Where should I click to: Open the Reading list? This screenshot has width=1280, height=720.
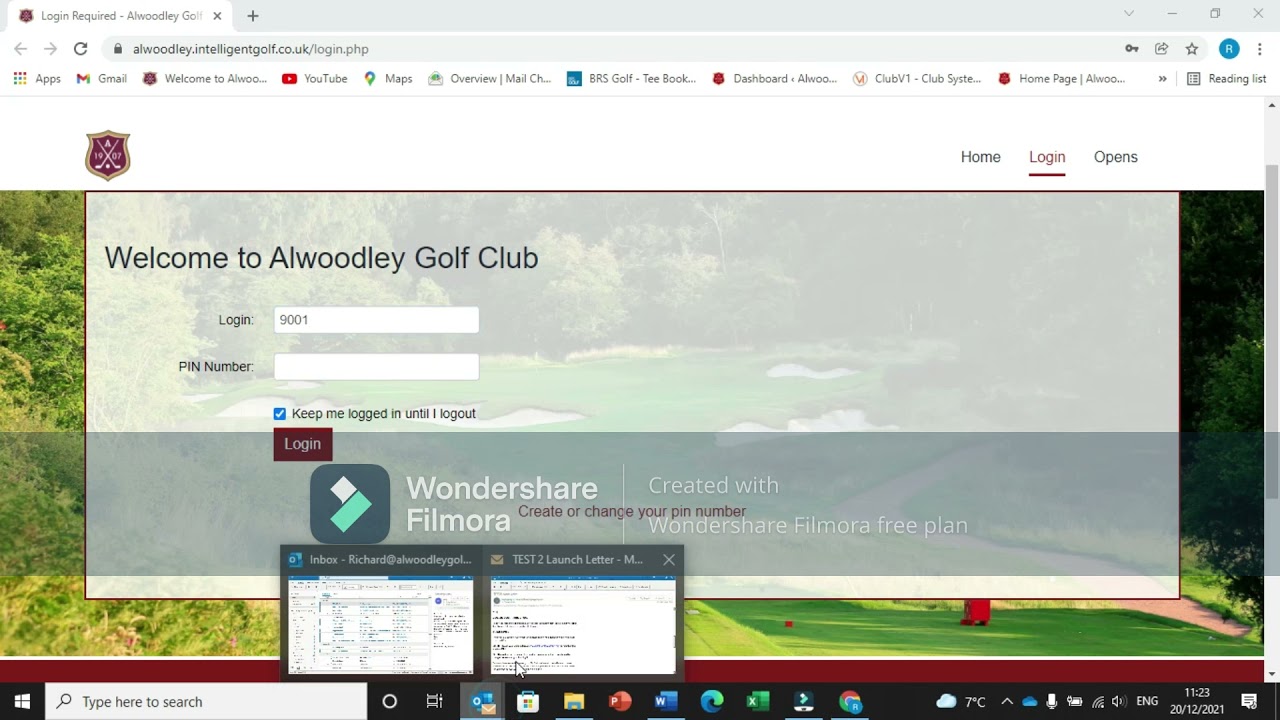tap(1227, 78)
